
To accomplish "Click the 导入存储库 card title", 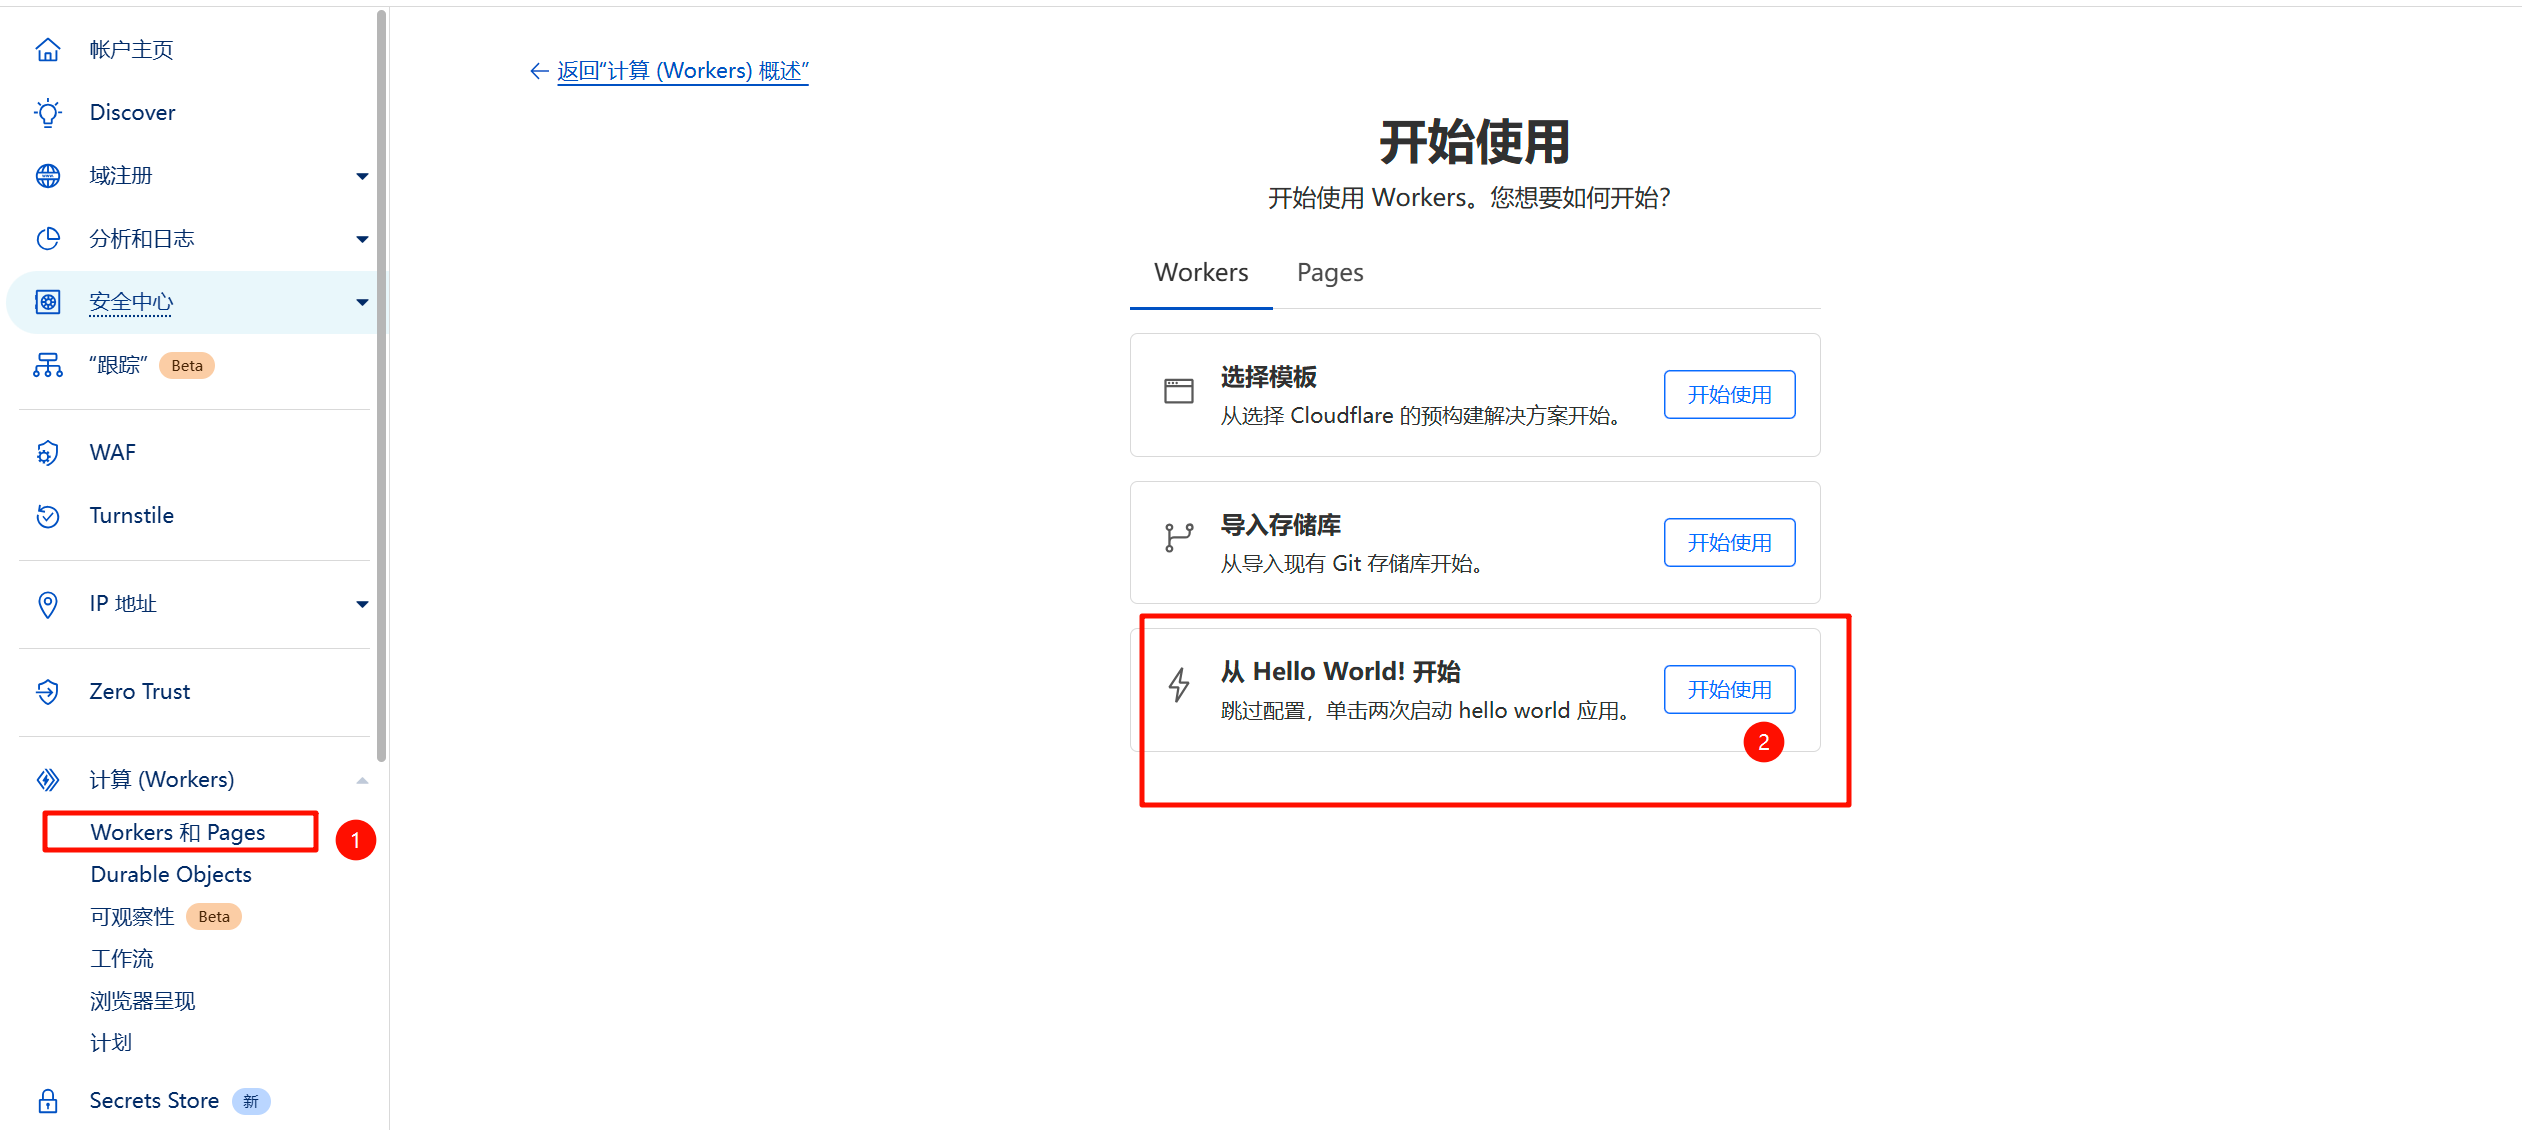I will point(1281,525).
